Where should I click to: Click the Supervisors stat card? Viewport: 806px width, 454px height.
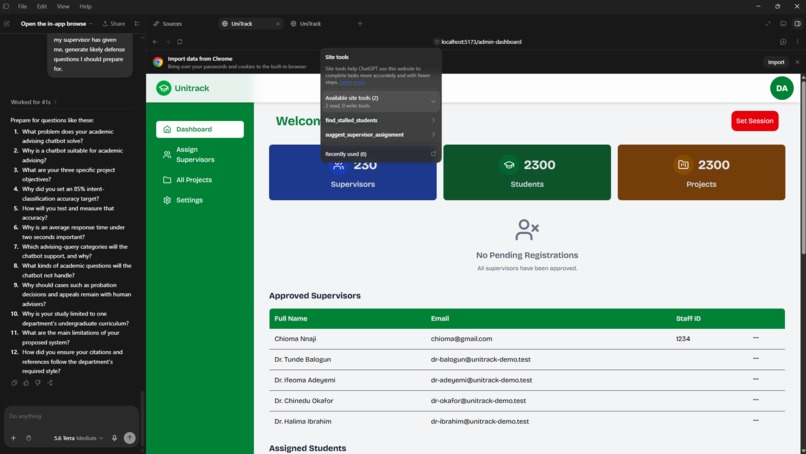coord(353,172)
